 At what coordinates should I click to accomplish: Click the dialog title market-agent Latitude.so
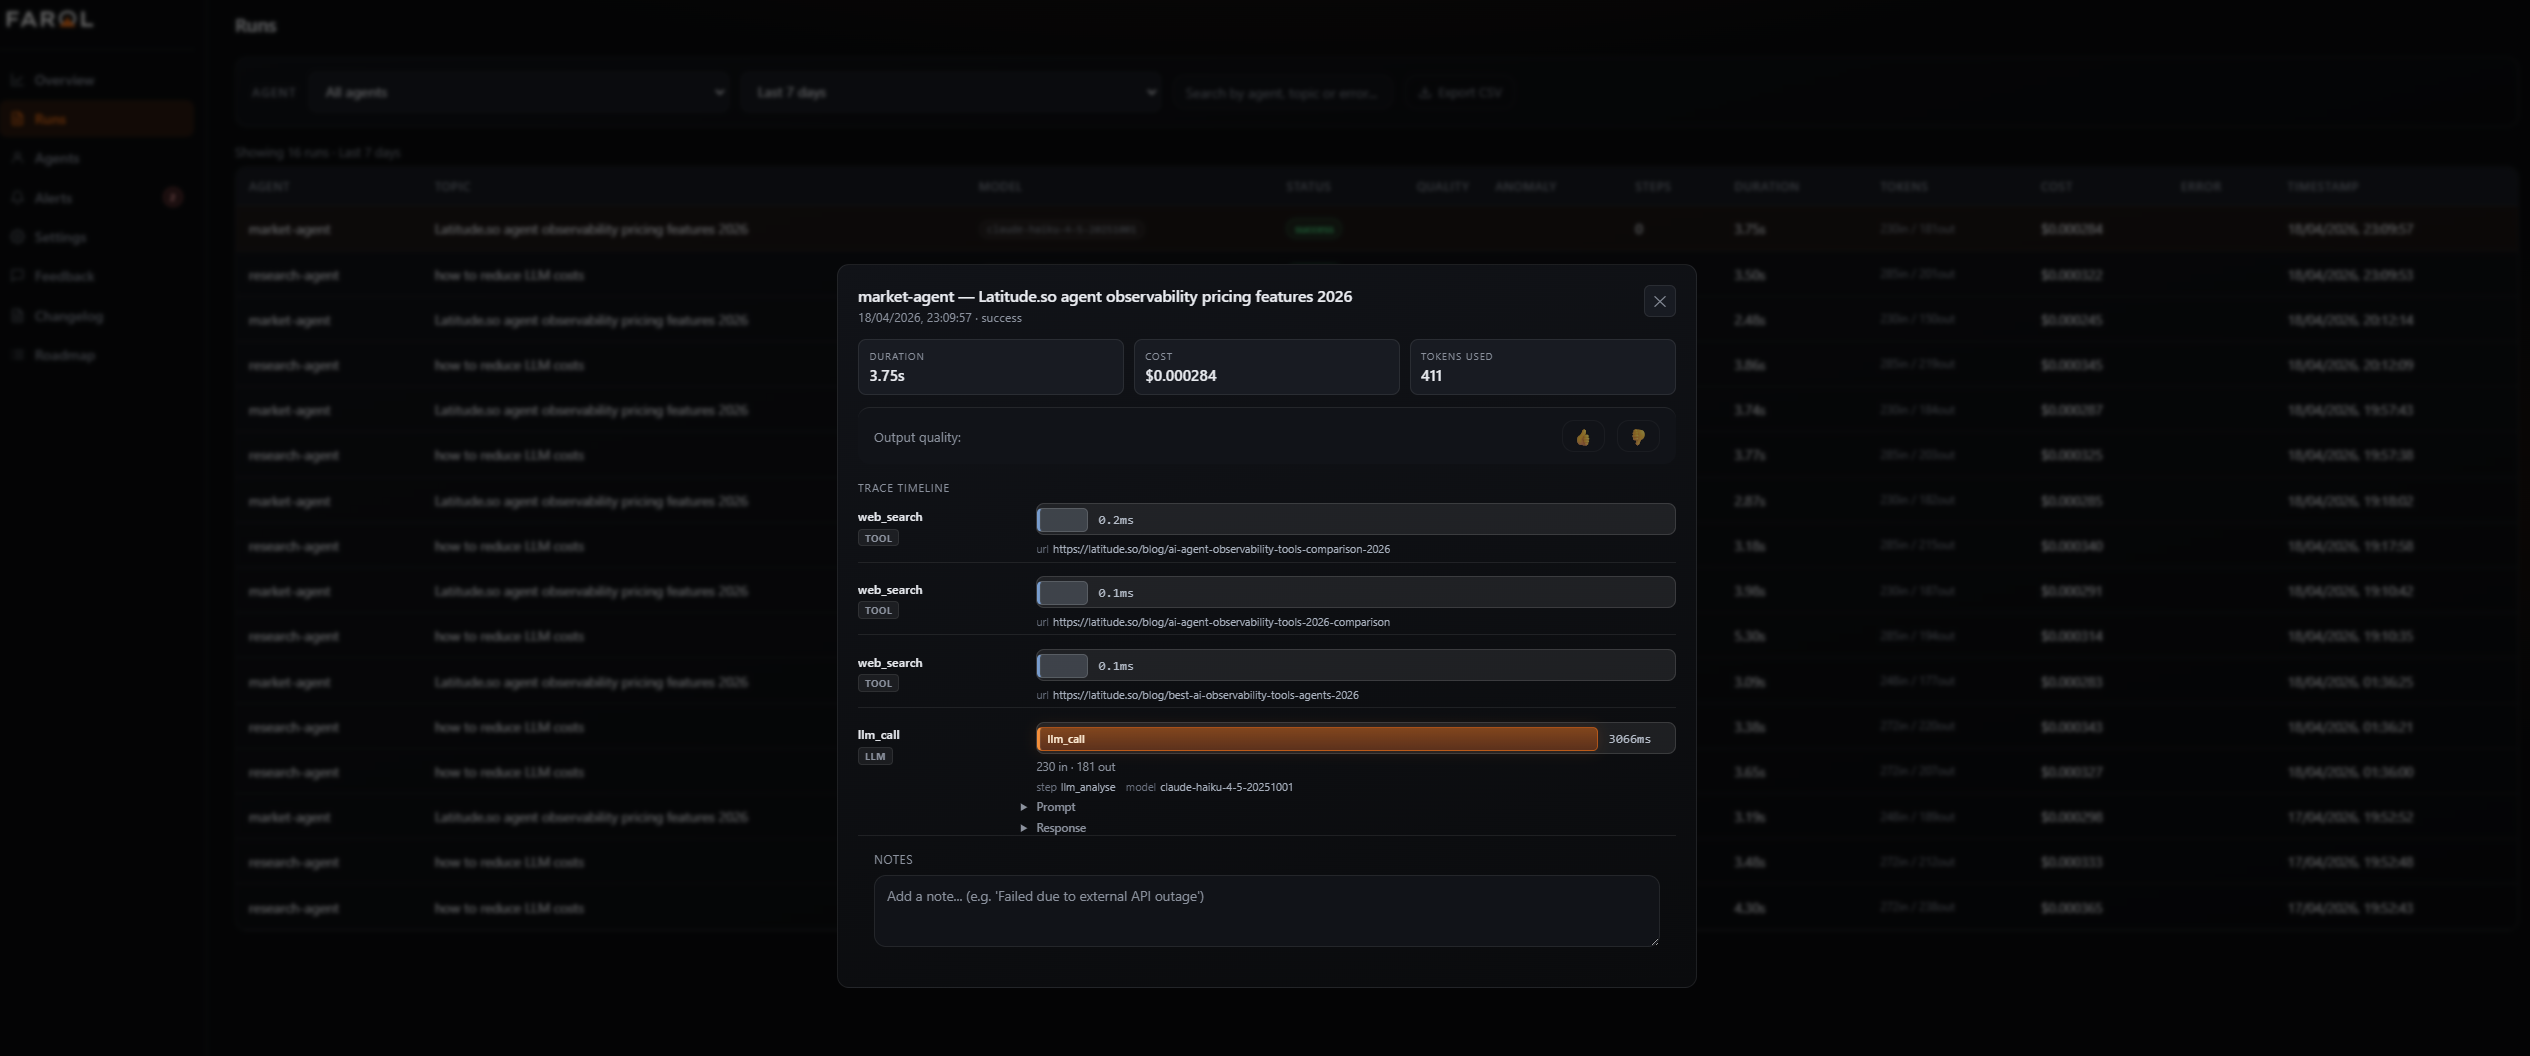1105,296
